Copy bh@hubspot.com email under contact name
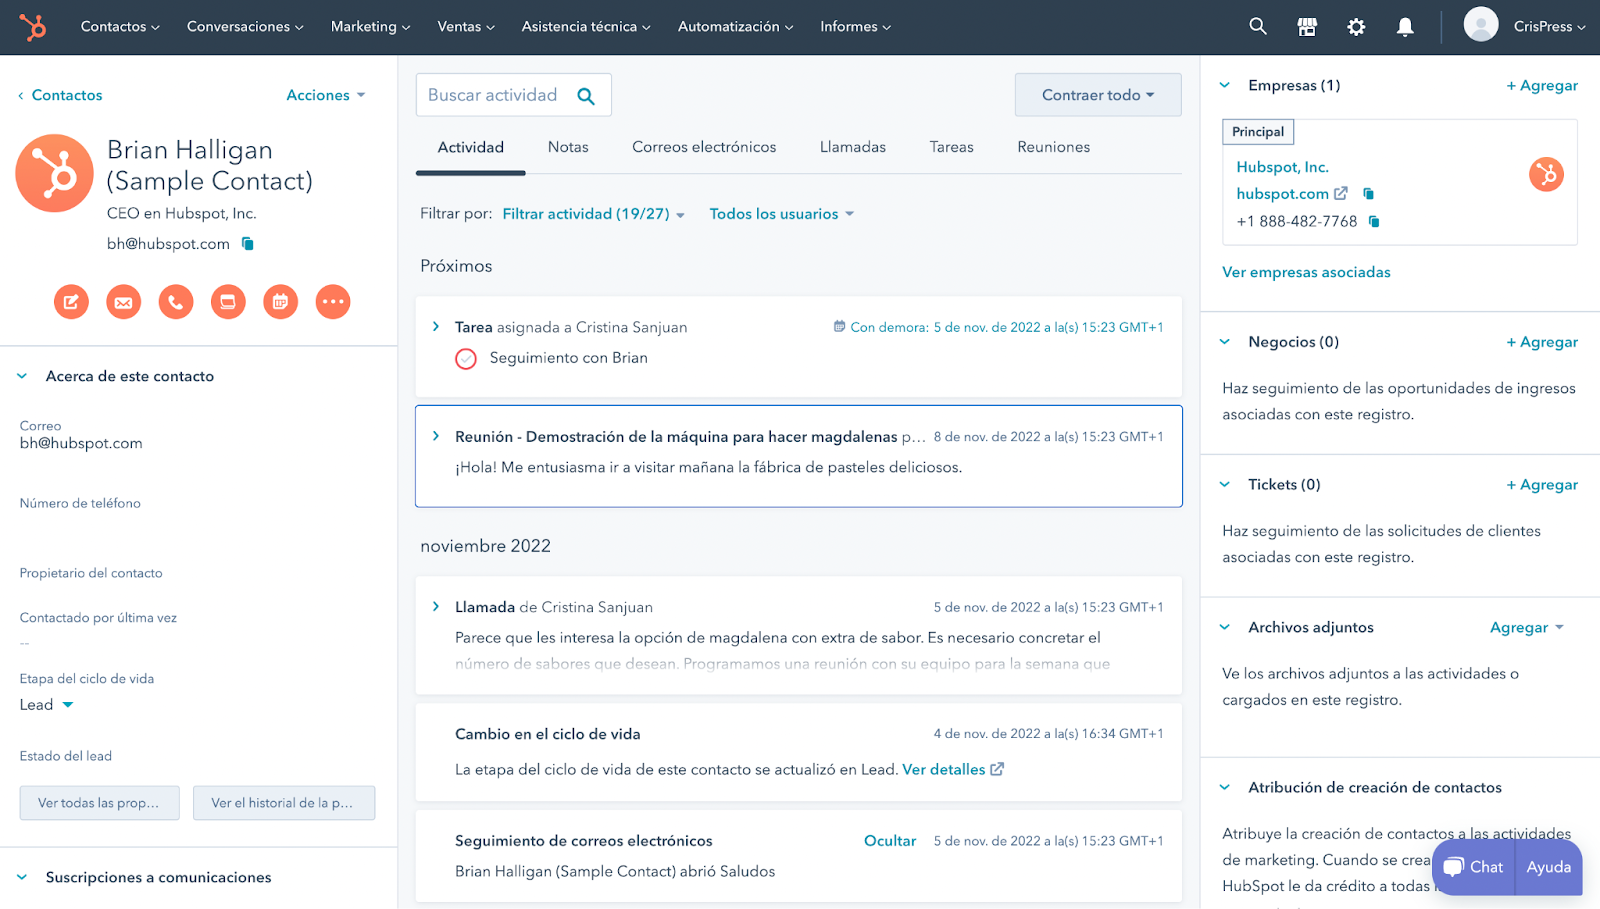The width and height of the screenshot is (1600, 909). (x=248, y=244)
